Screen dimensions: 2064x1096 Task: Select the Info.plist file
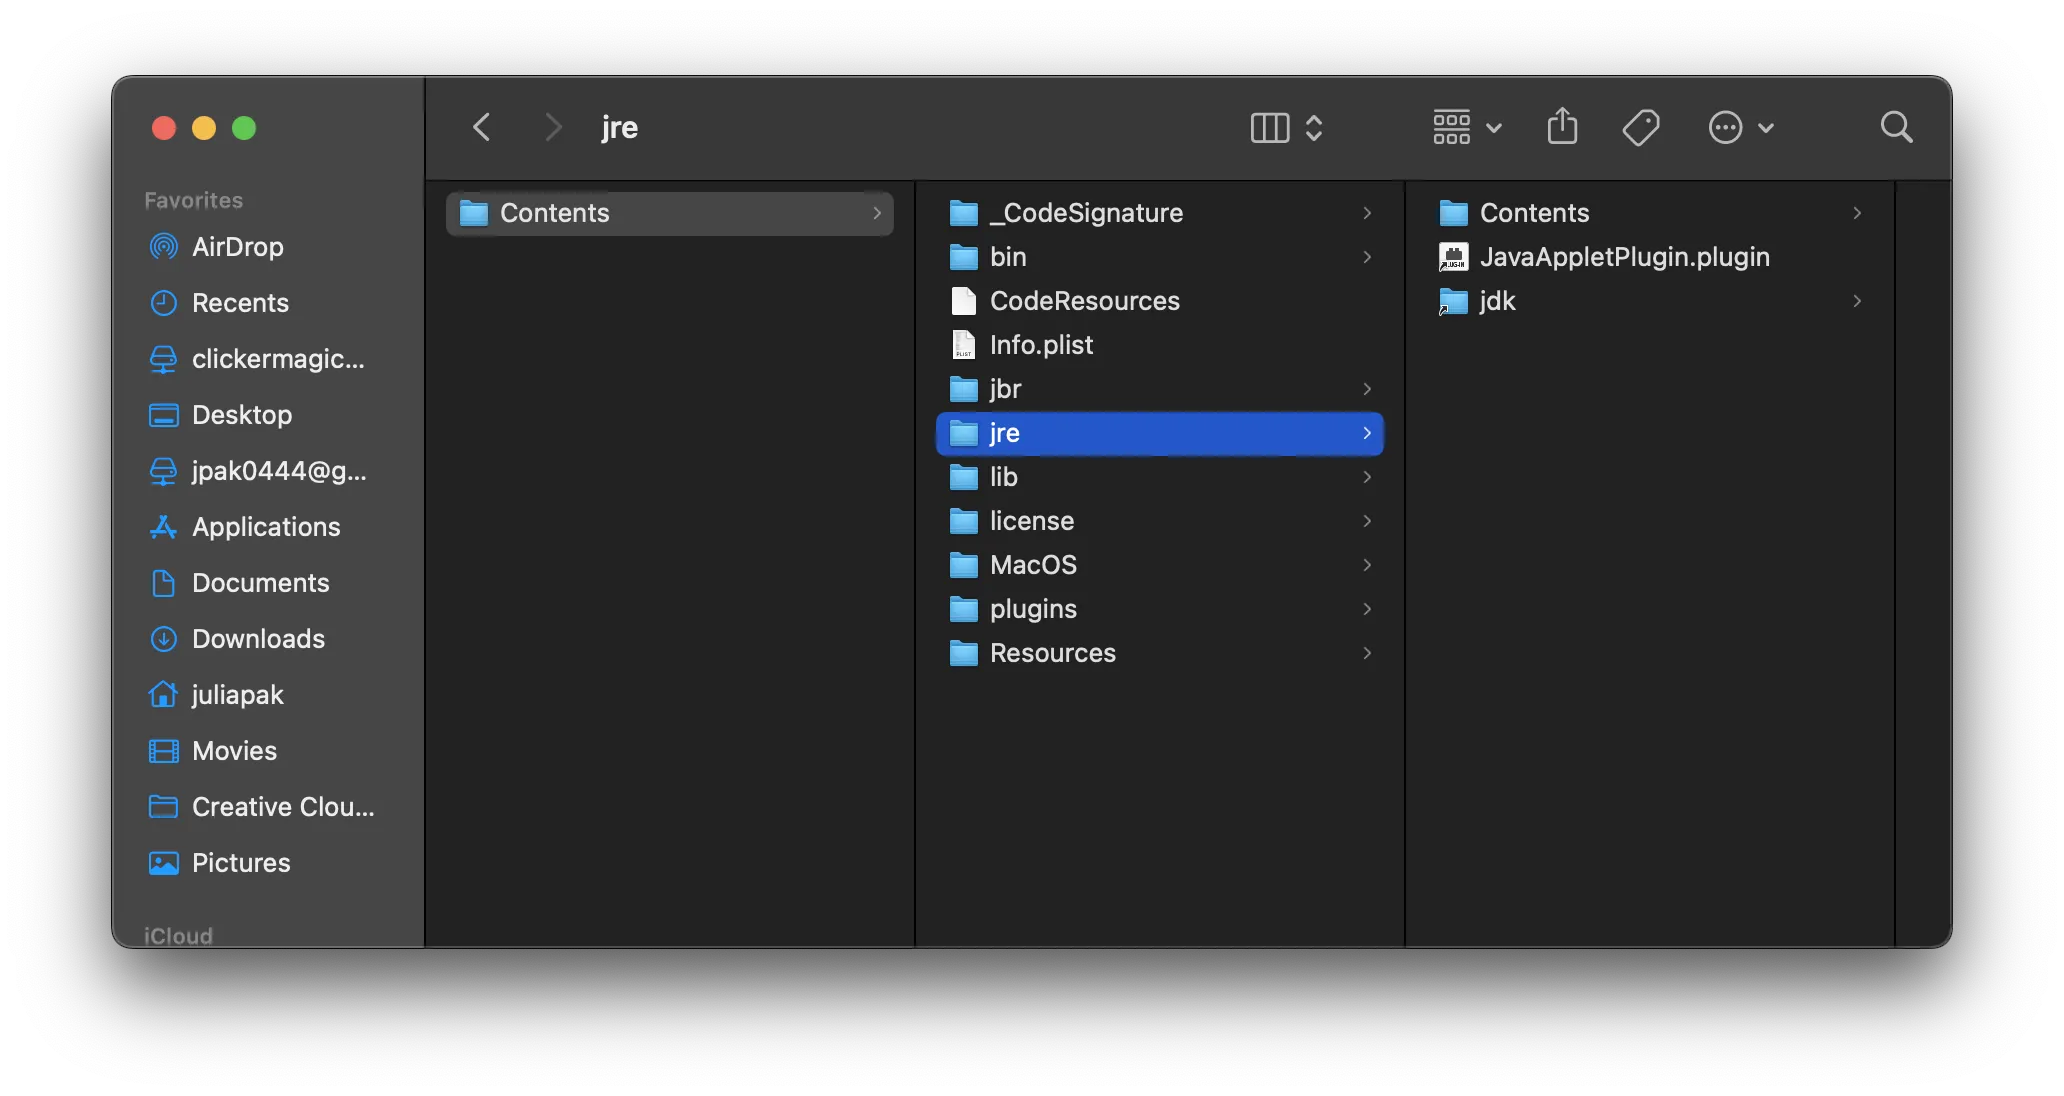click(x=1041, y=345)
